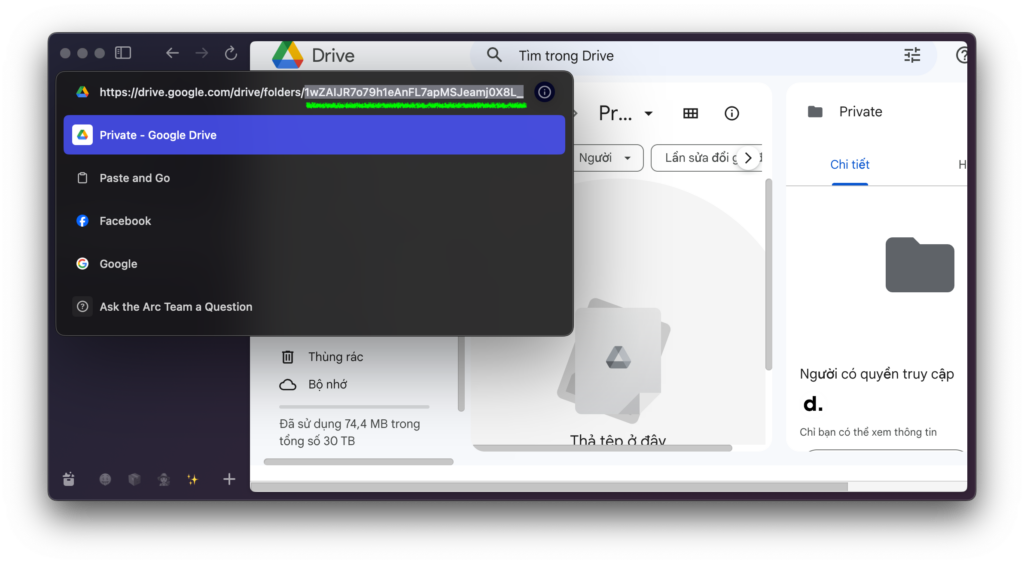
Task: Expand the Private folder name dropdown
Action: coord(648,113)
